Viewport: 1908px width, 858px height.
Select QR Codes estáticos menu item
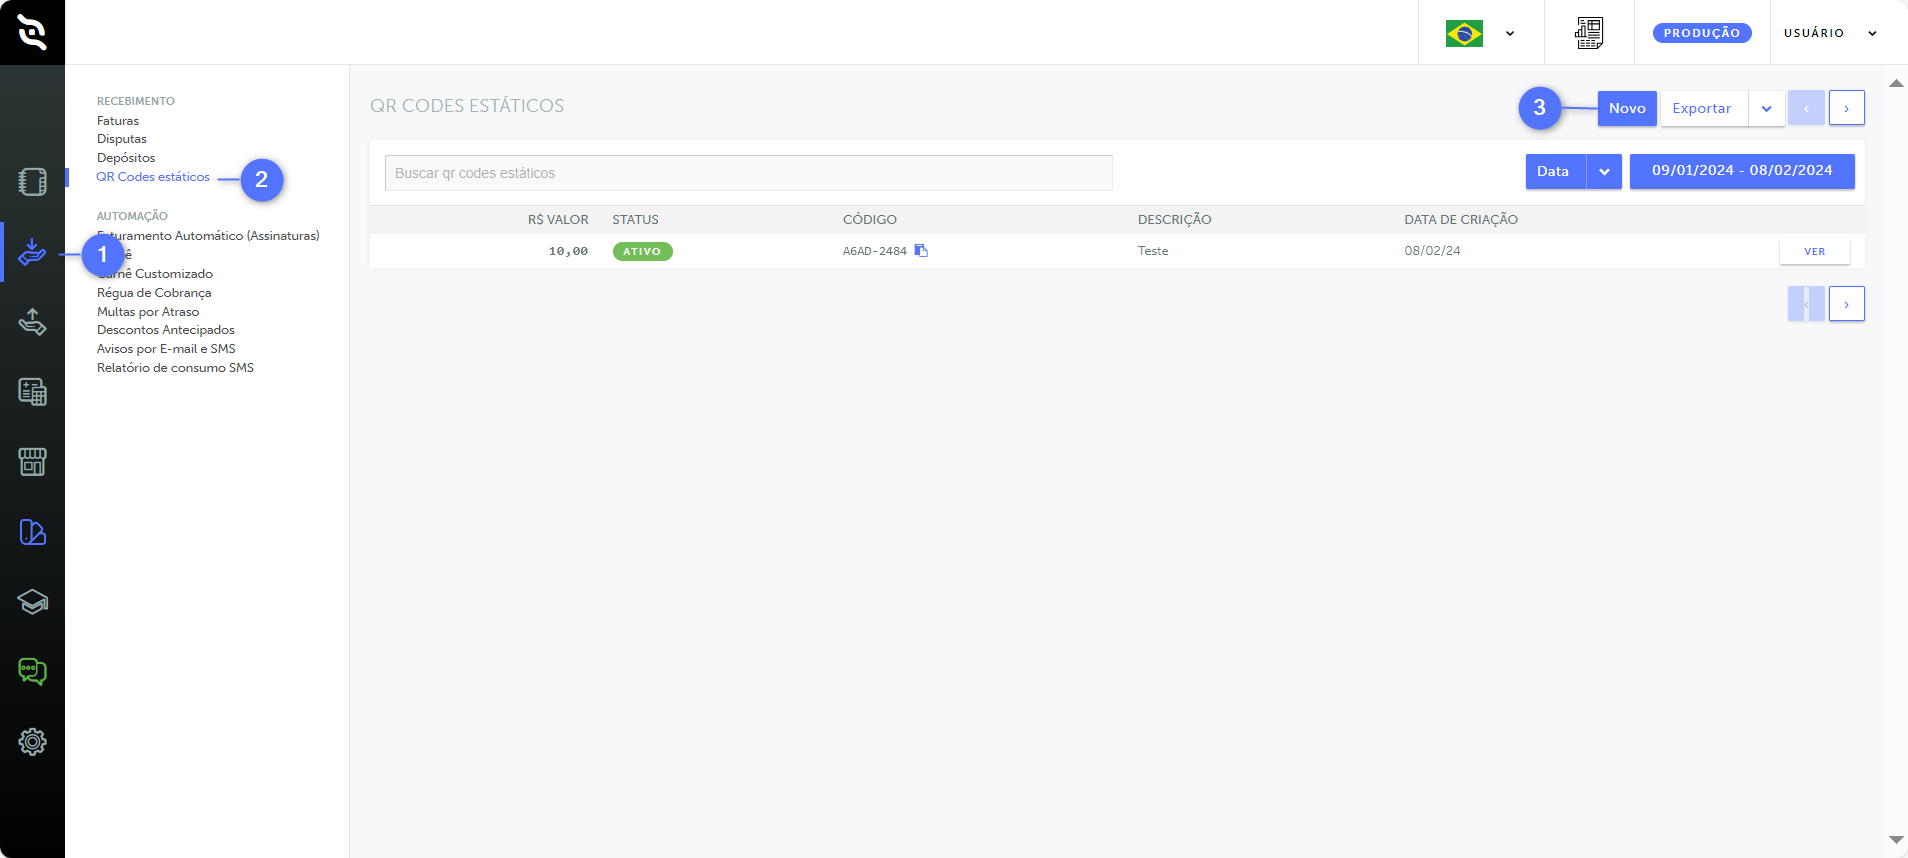[153, 177]
